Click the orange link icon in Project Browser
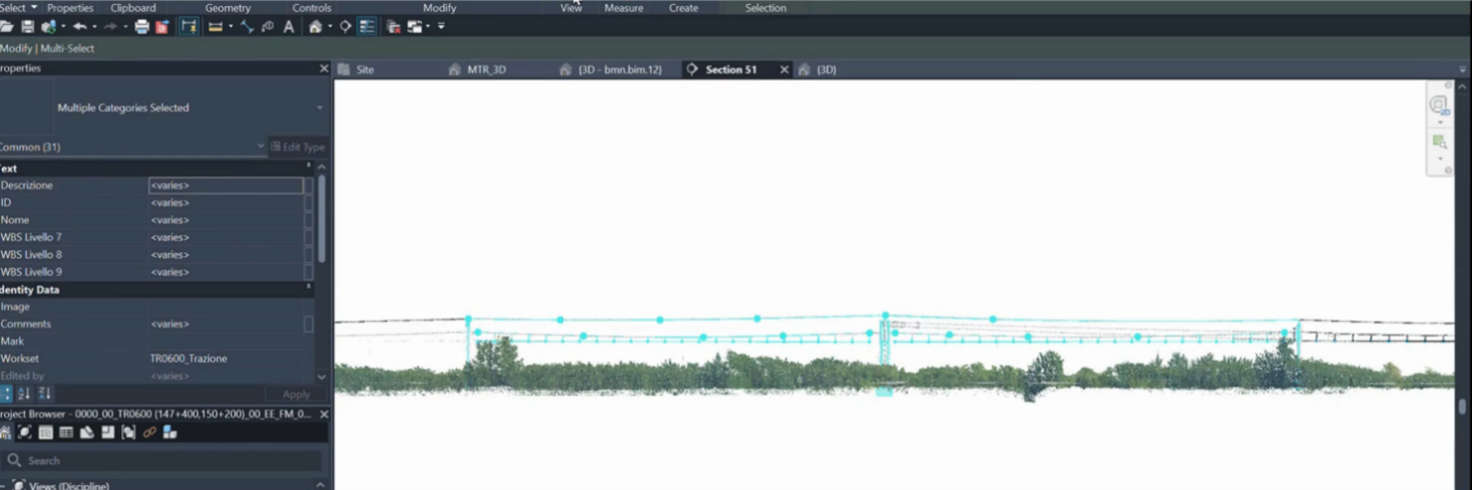1472x490 pixels. [149, 432]
